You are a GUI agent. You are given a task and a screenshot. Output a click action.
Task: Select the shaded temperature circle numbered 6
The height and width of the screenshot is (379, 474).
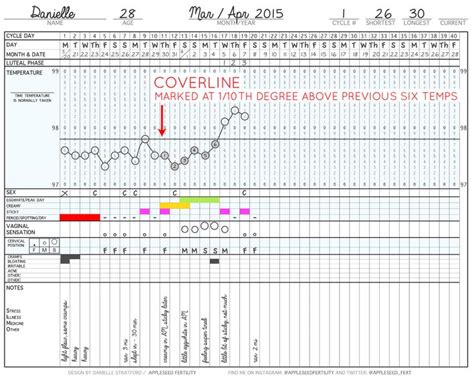(x=215, y=144)
